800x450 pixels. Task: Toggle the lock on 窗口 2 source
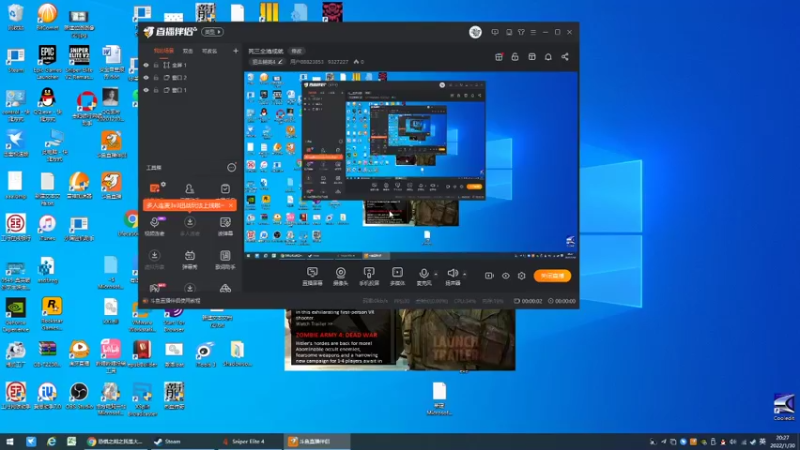point(156,78)
